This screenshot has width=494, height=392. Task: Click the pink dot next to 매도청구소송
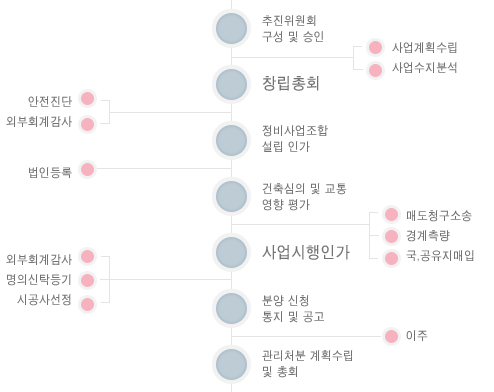391,215
